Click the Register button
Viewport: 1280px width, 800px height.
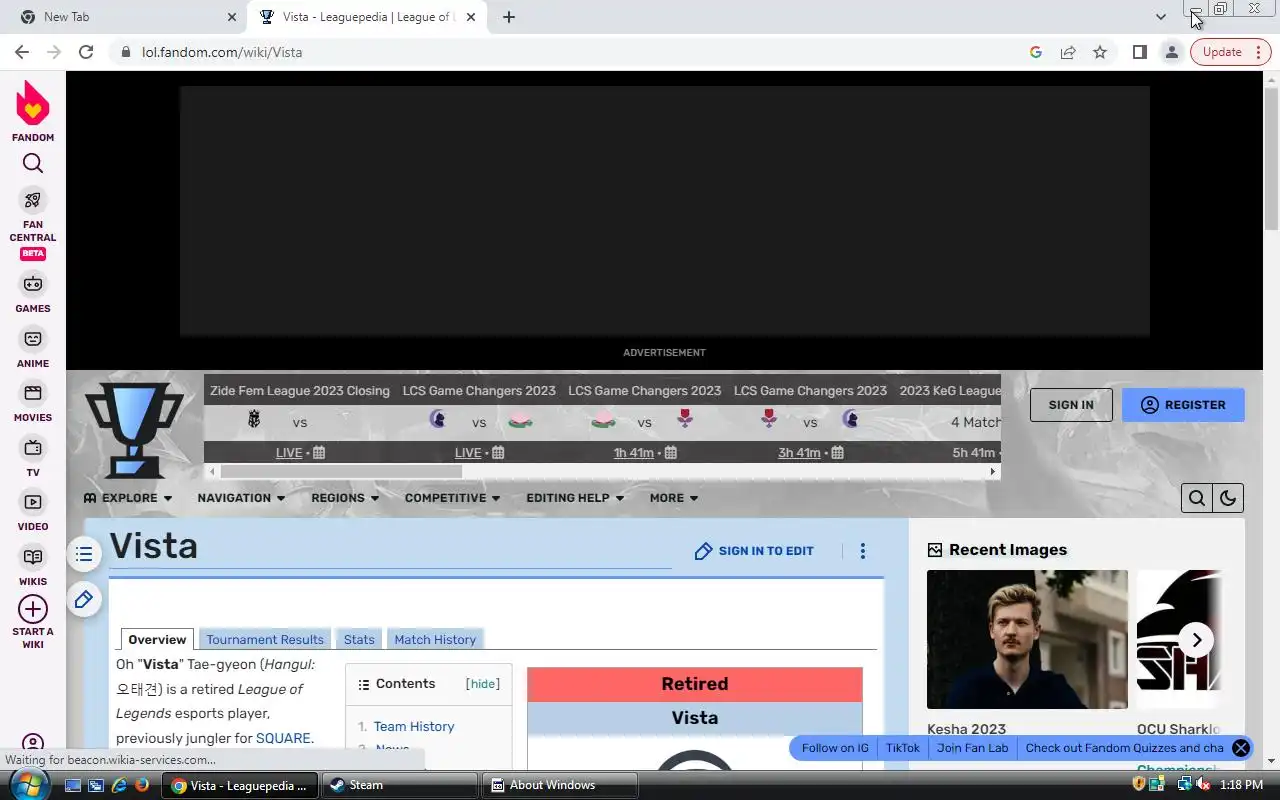(x=1183, y=405)
